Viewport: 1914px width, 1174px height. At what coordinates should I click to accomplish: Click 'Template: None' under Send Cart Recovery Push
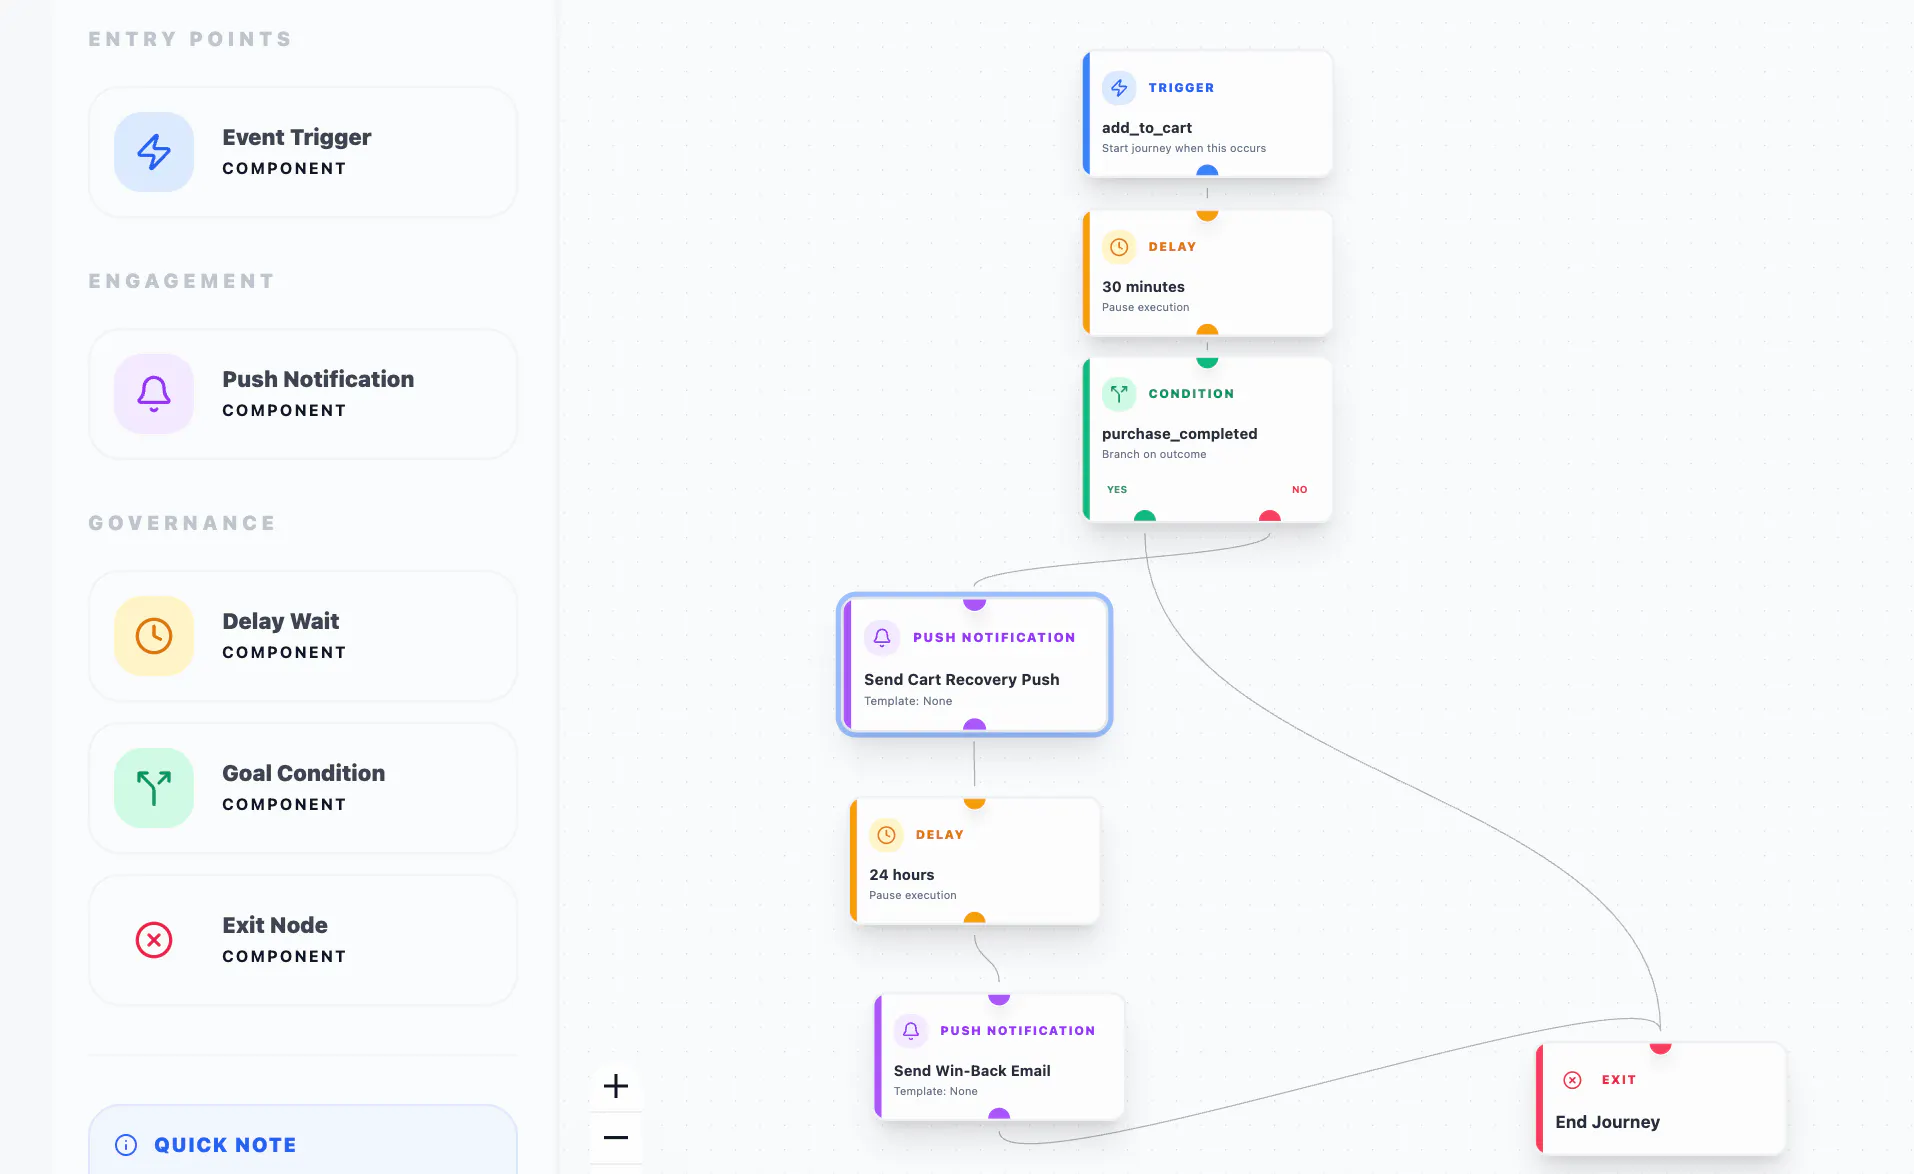pyautogui.click(x=908, y=701)
